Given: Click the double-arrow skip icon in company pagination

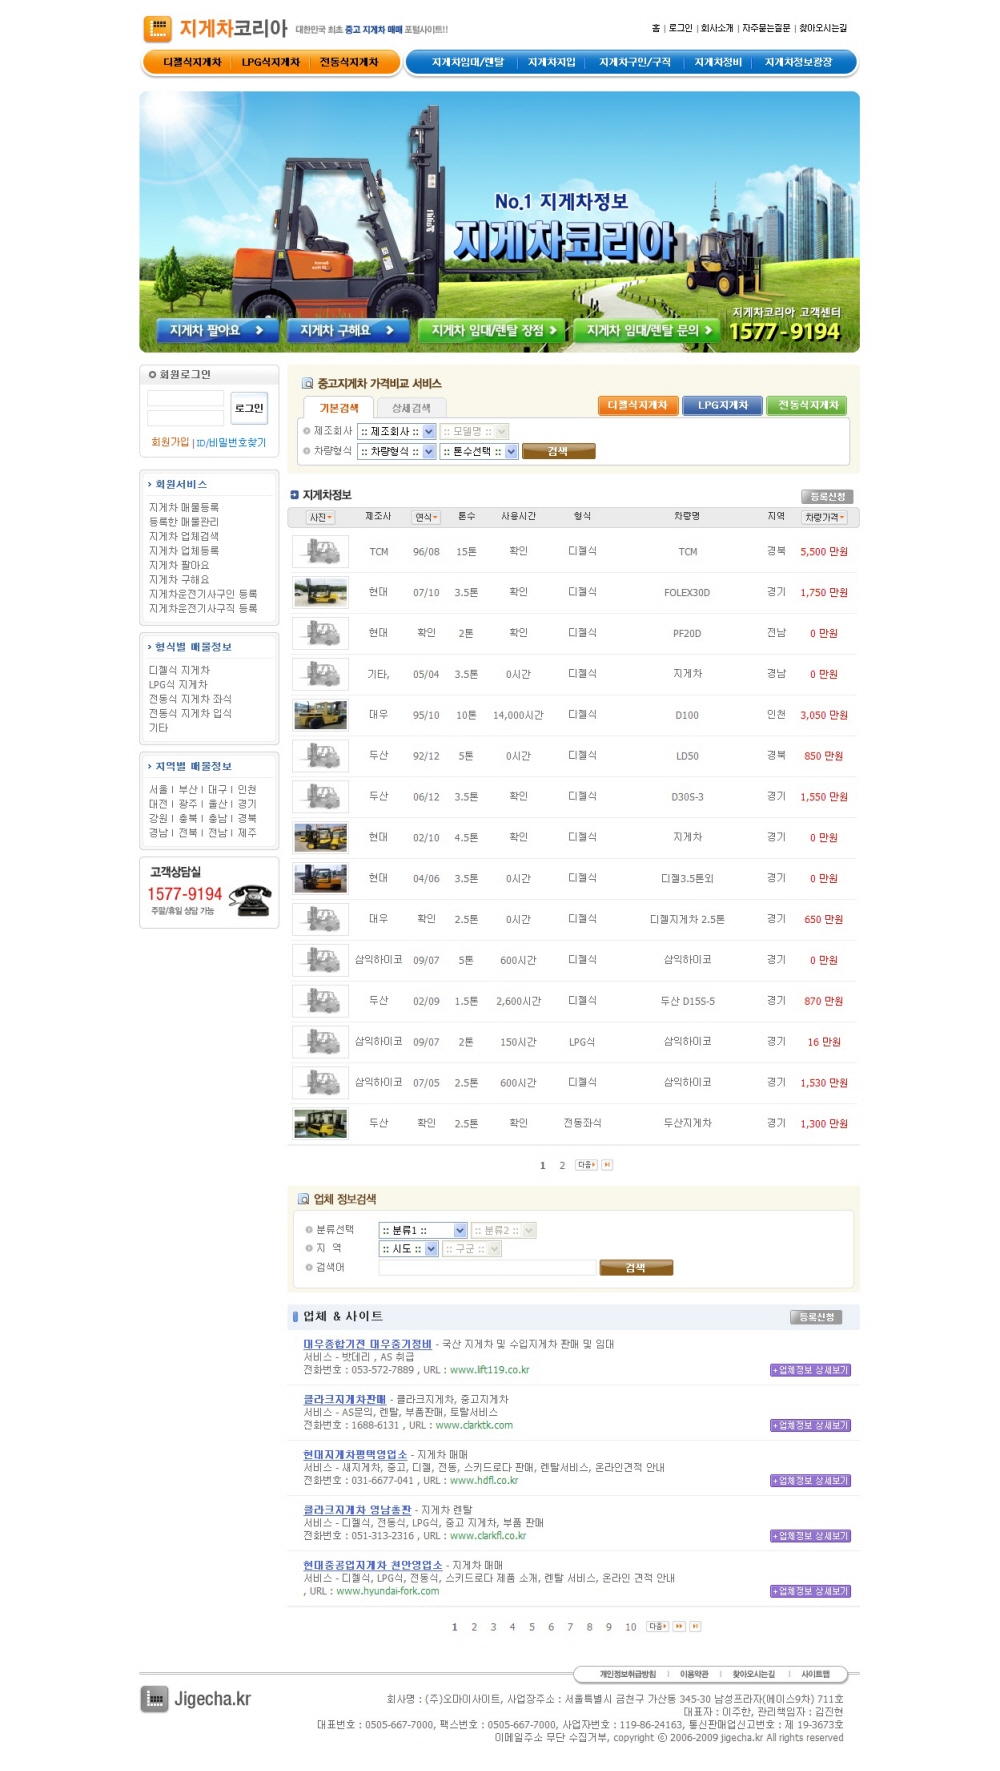Looking at the screenshot, I should point(679,1627).
